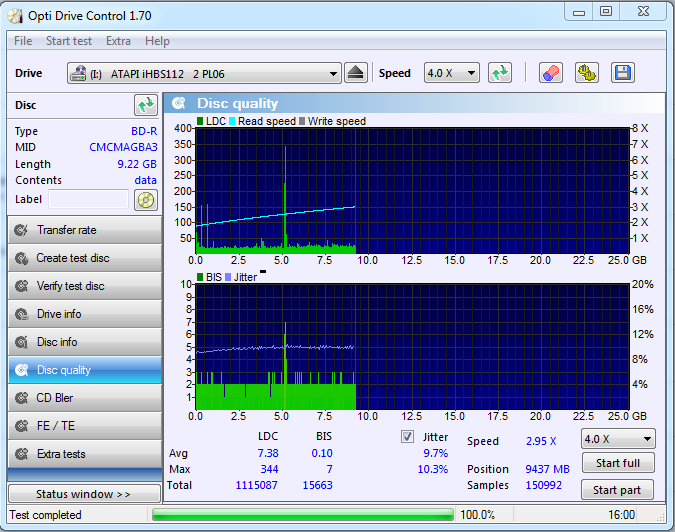675x532 pixels.
Task: Click the Samples value 150992
Action: (x=543, y=486)
